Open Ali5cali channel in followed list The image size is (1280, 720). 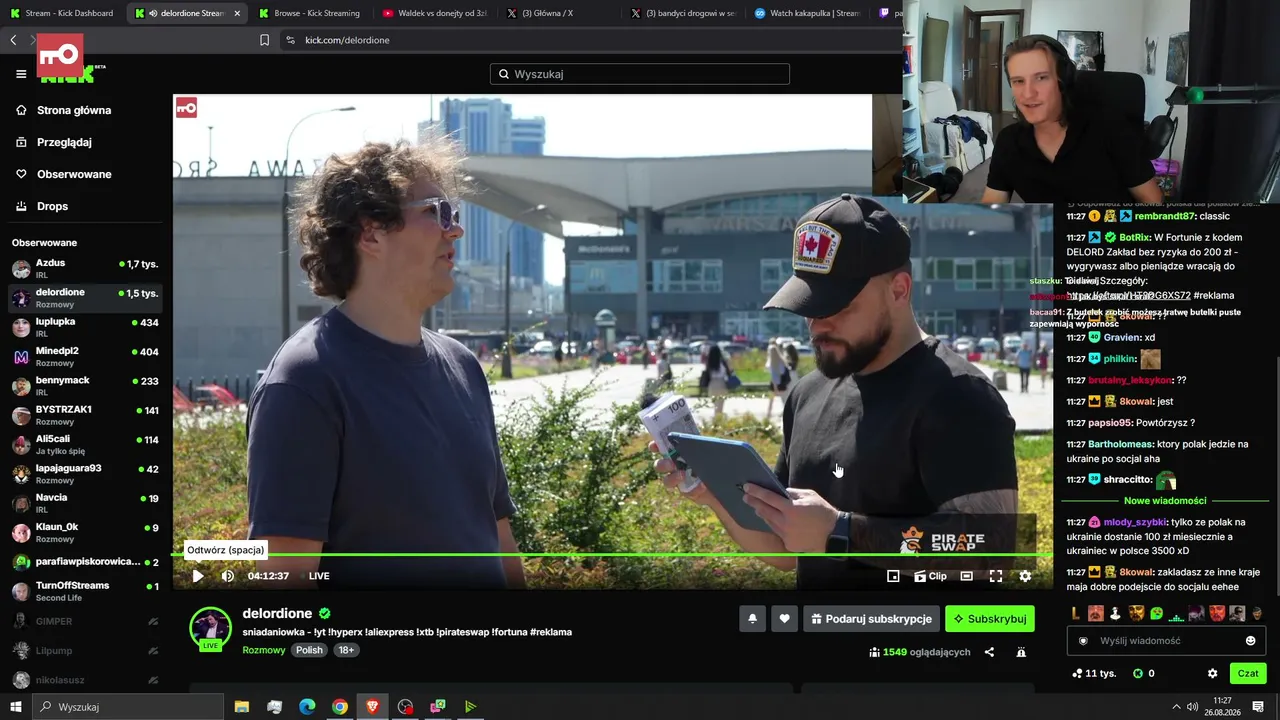coord(85,445)
